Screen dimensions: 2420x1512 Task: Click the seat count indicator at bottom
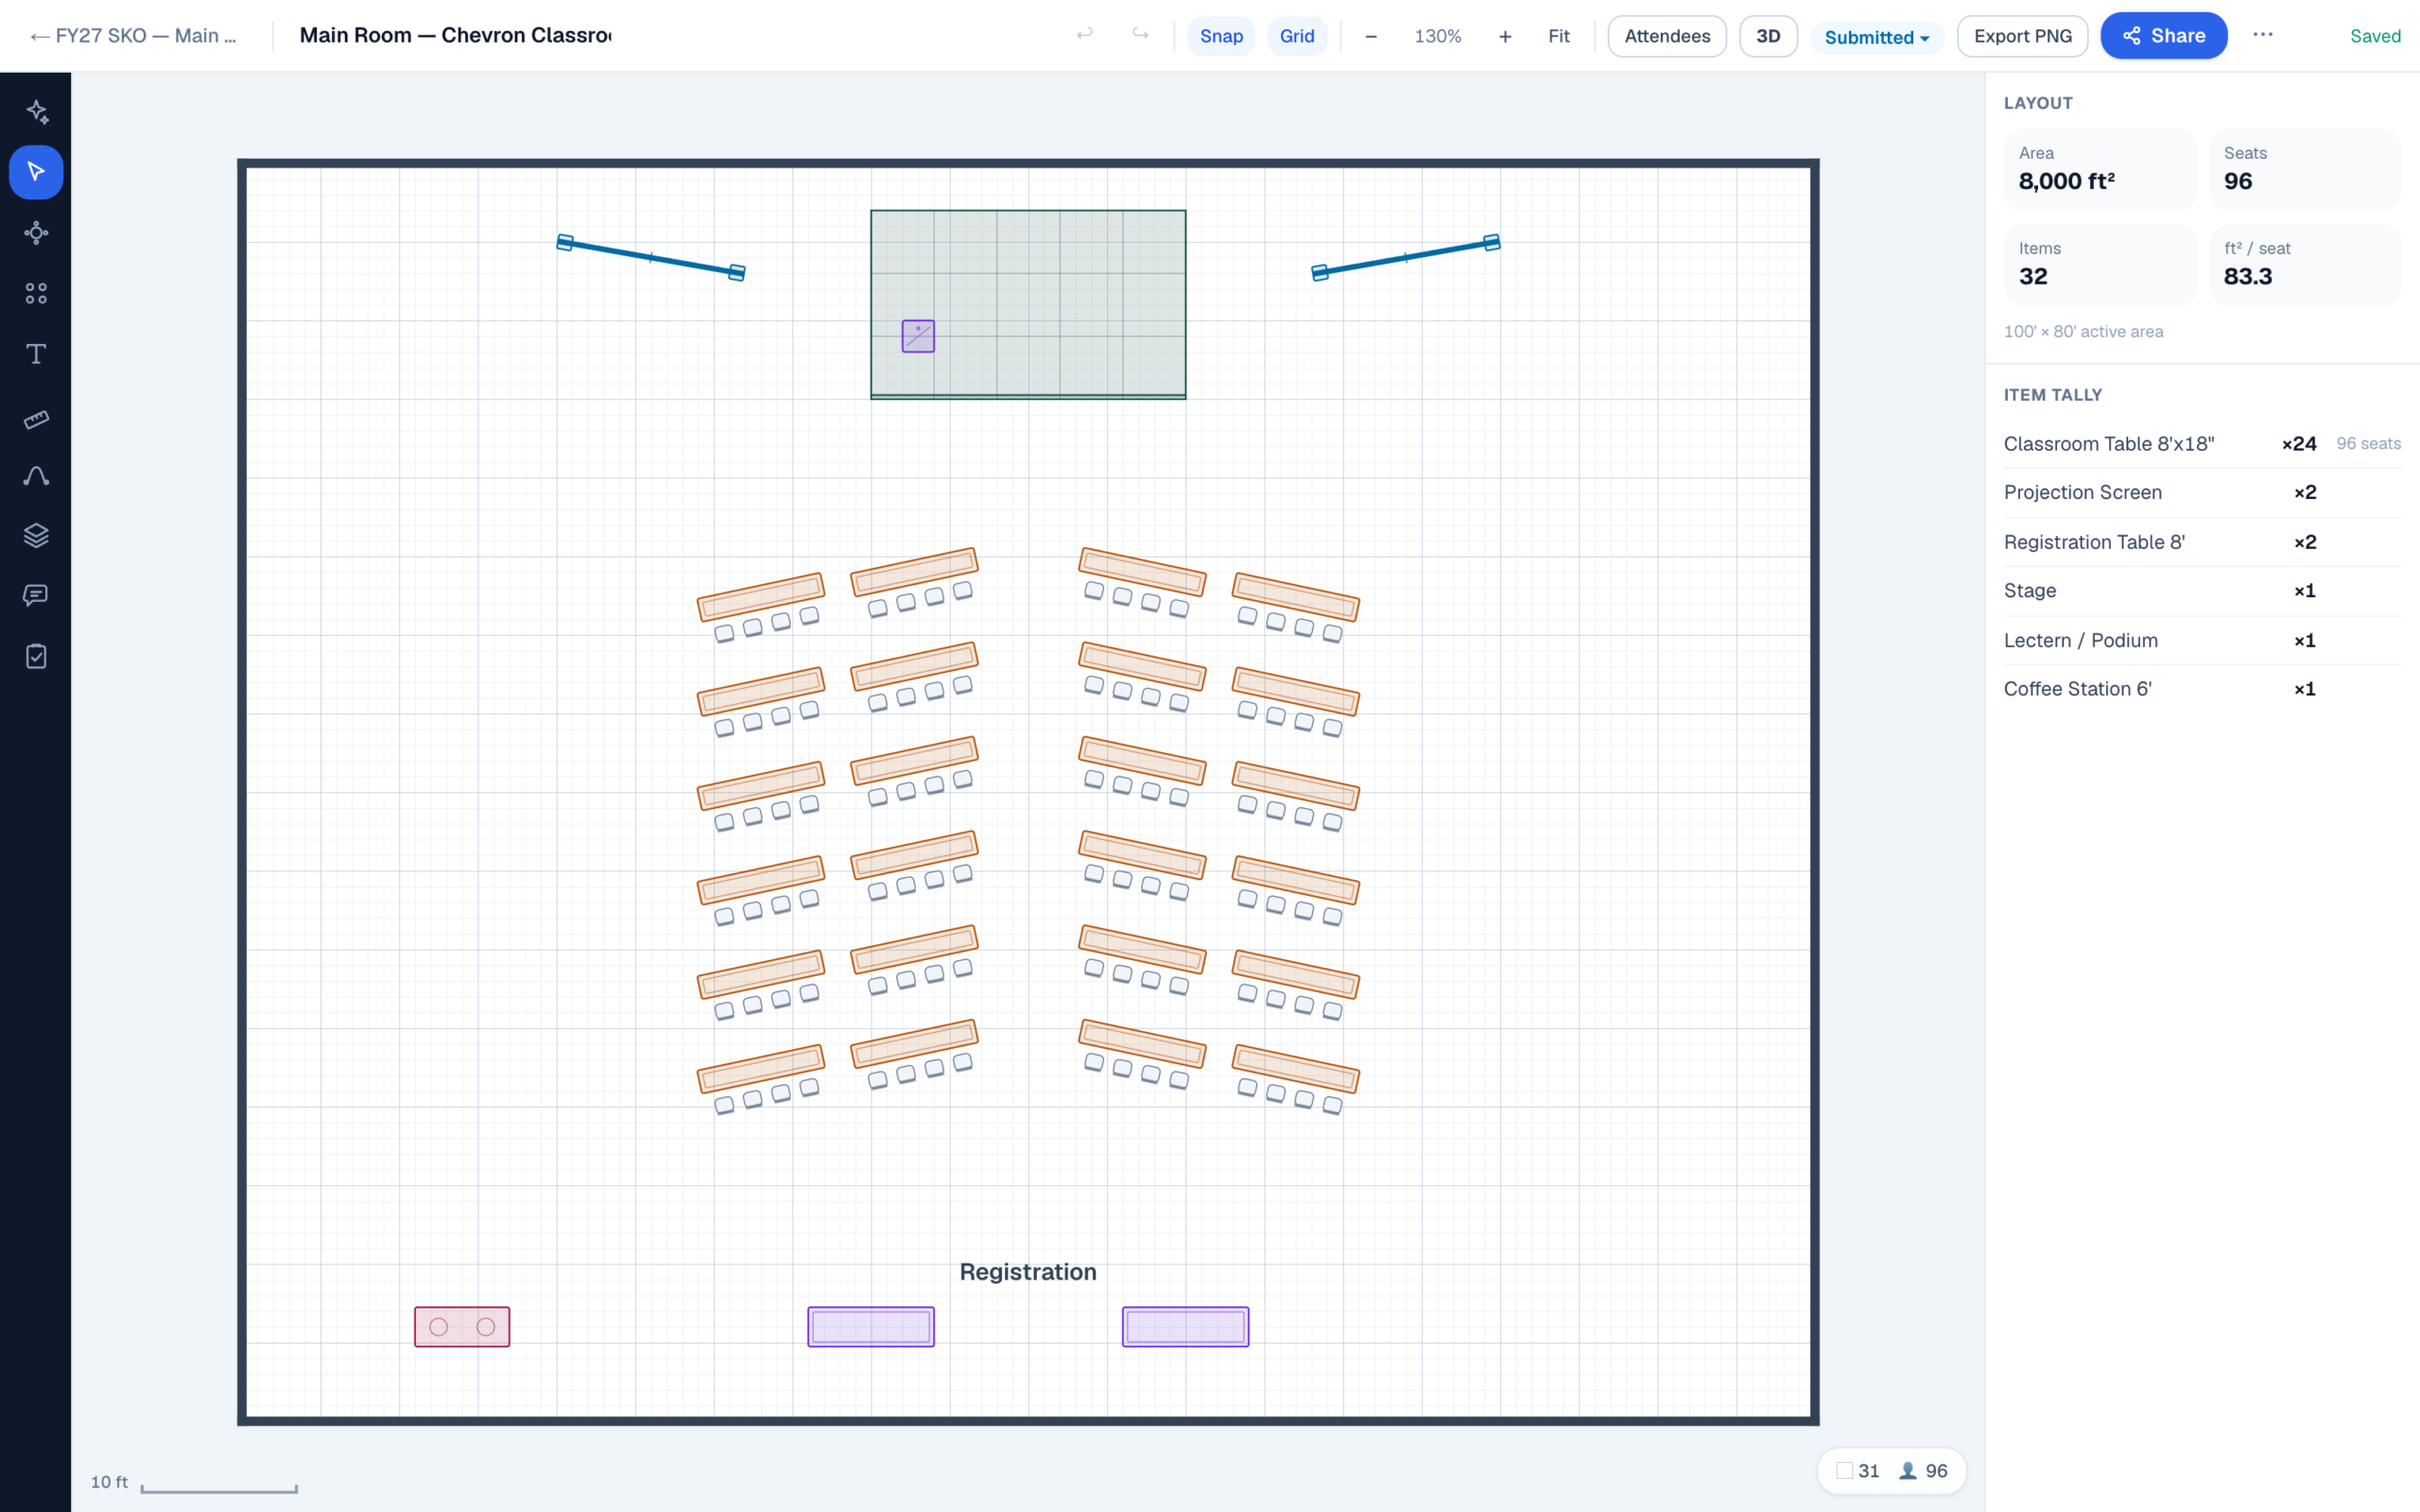point(1923,1471)
